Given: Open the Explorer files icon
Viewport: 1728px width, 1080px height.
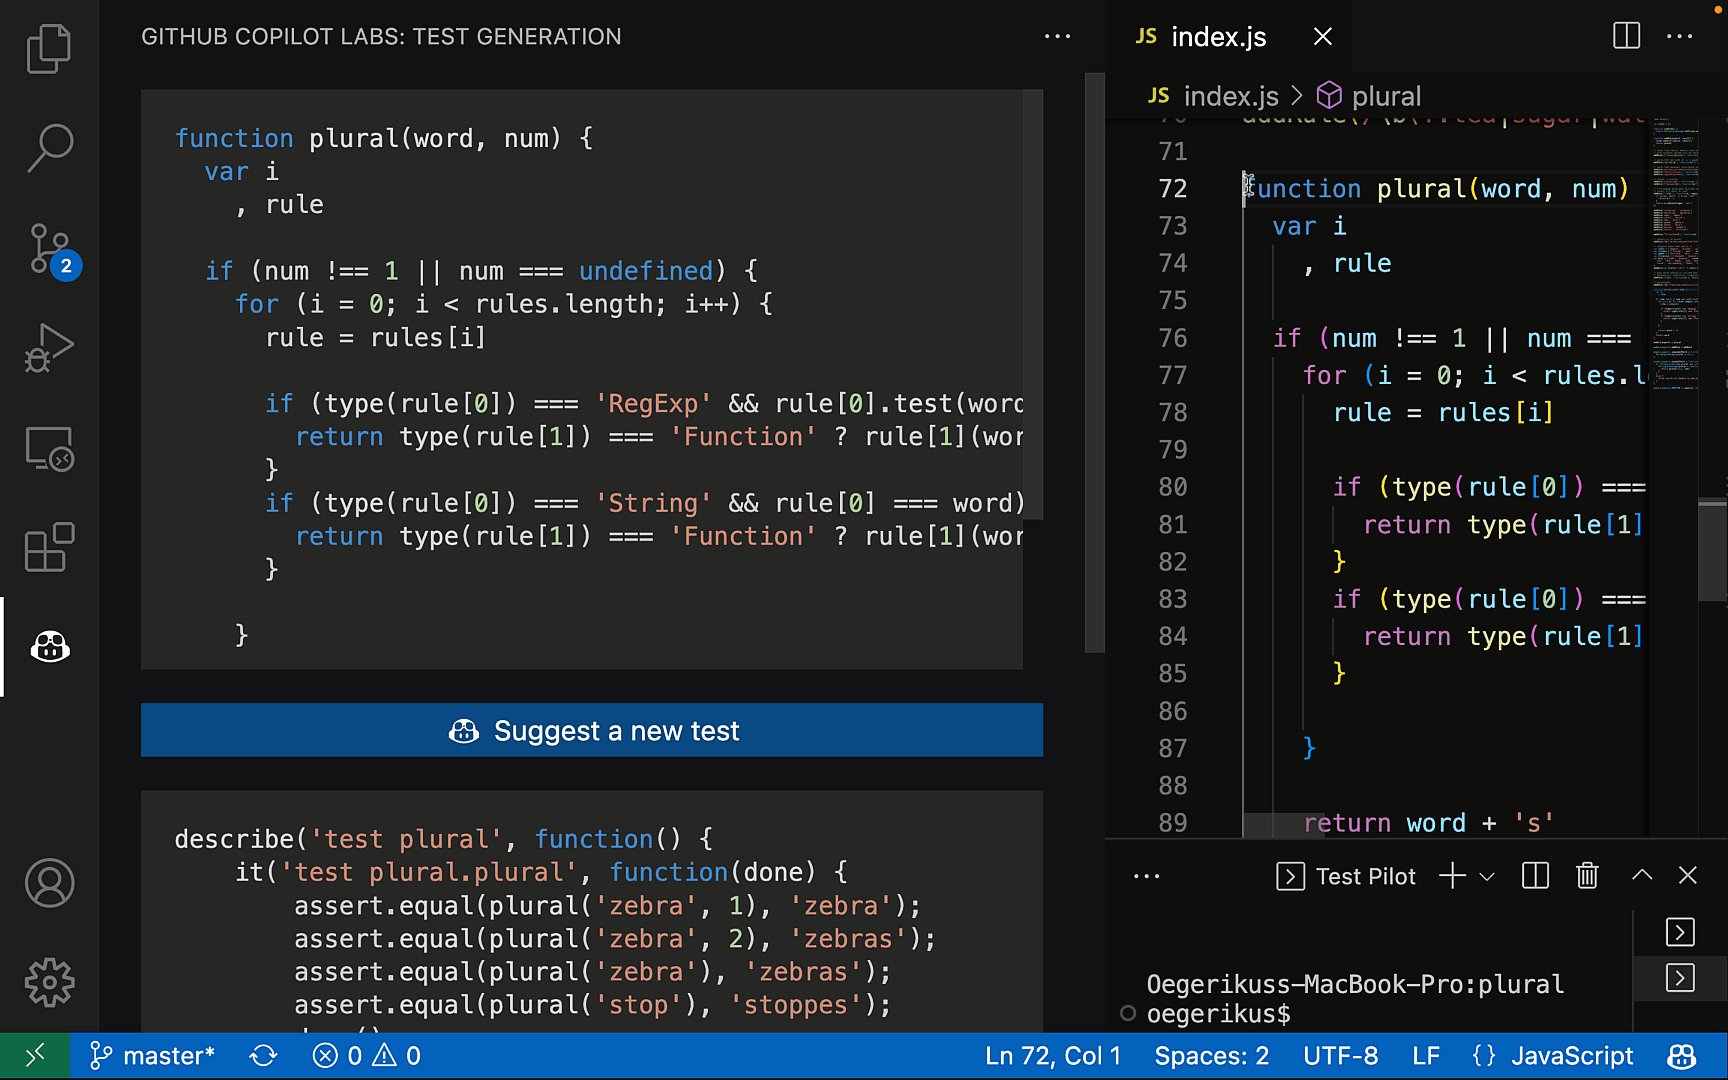Looking at the screenshot, I should click(x=49, y=48).
